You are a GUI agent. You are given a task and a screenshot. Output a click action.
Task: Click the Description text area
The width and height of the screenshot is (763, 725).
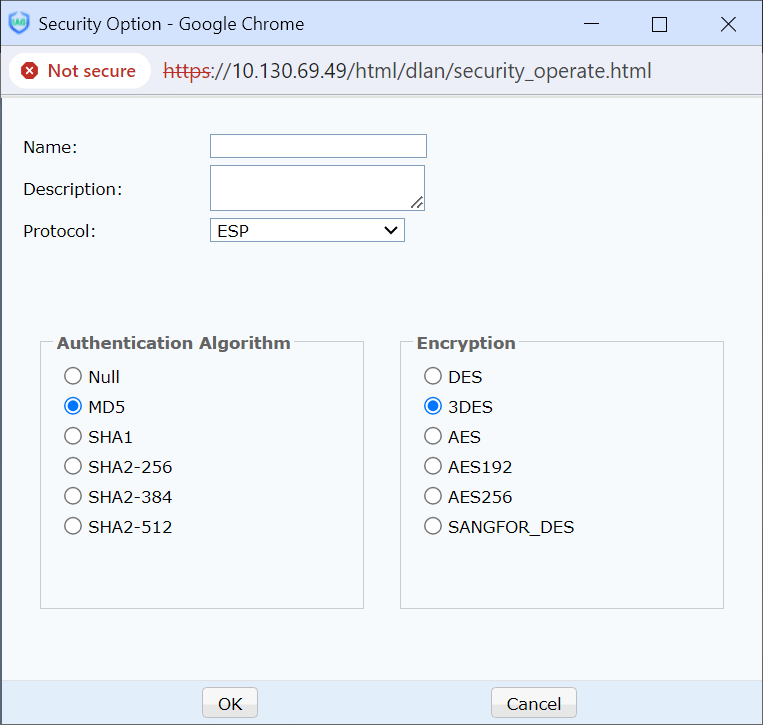[317, 188]
